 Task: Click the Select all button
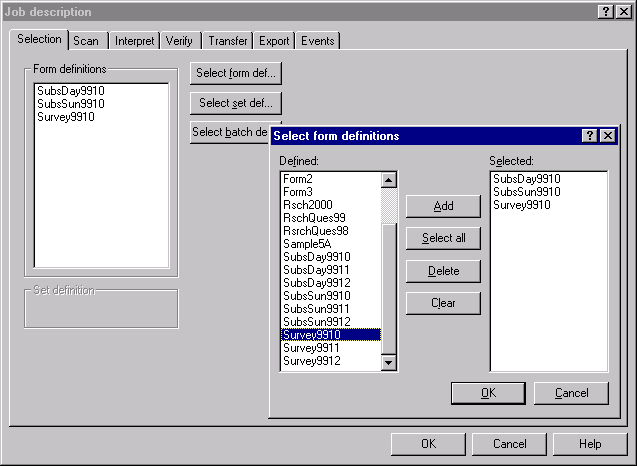coord(443,238)
